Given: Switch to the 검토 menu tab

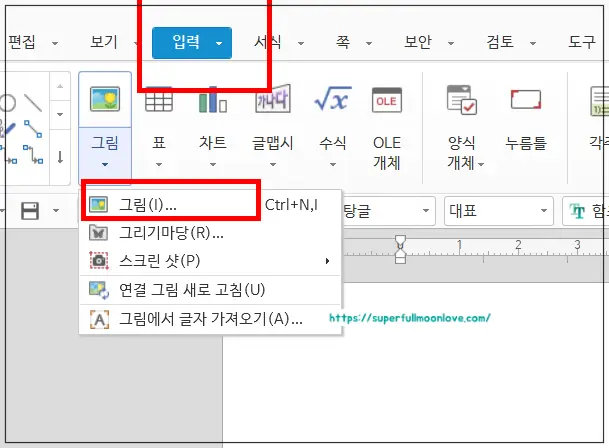Looking at the screenshot, I should 500,42.
